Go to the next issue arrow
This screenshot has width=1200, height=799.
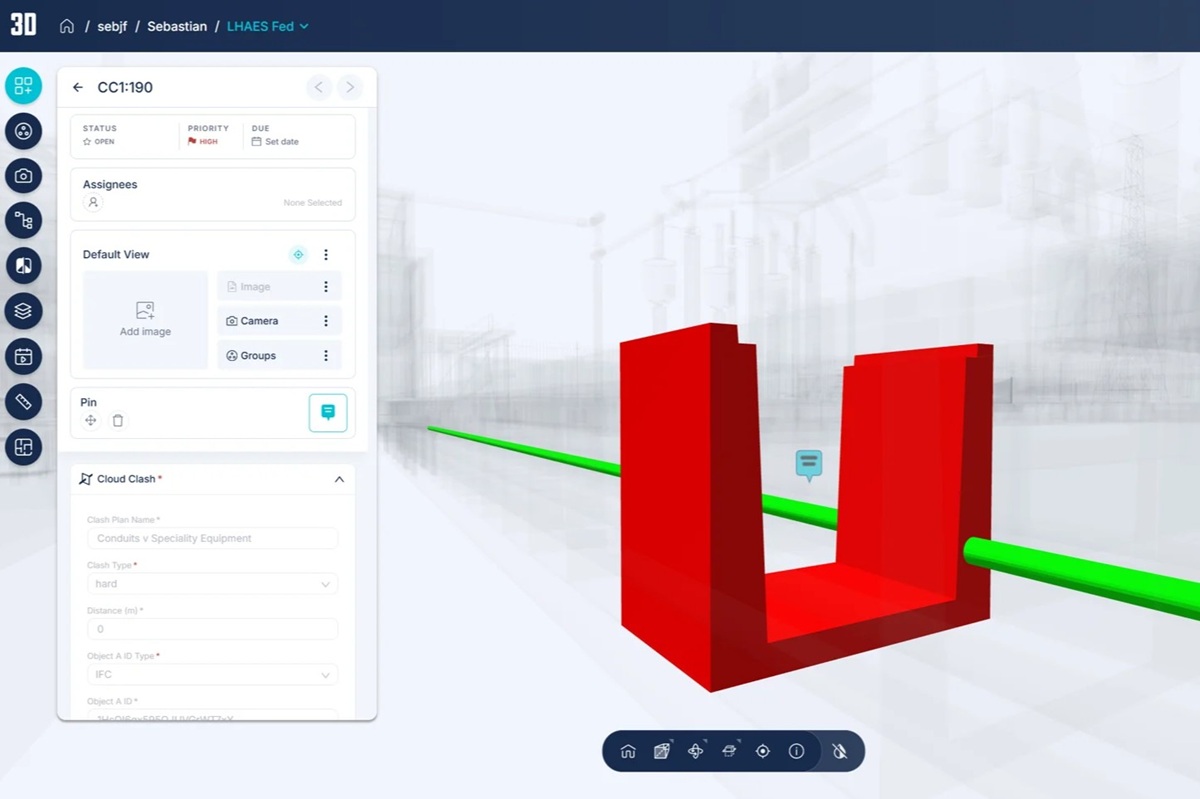(350, 87)
